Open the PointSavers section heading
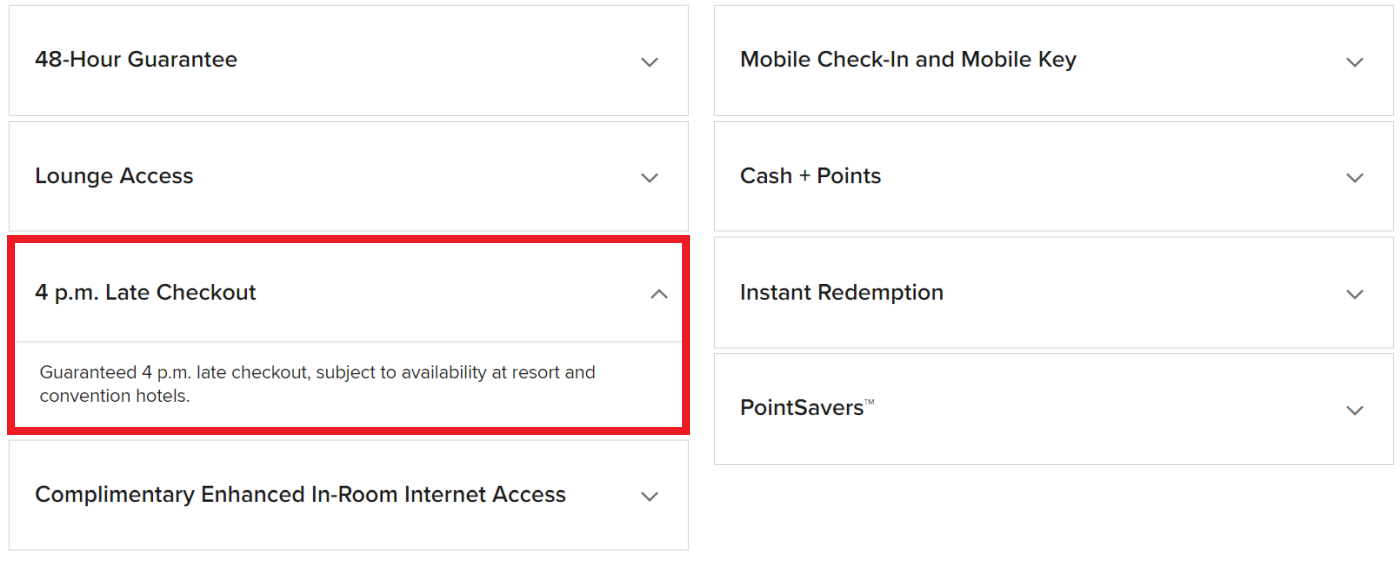Image resolution: width=1400 pixels, height=561 pixels. click(x=801, y=408)
